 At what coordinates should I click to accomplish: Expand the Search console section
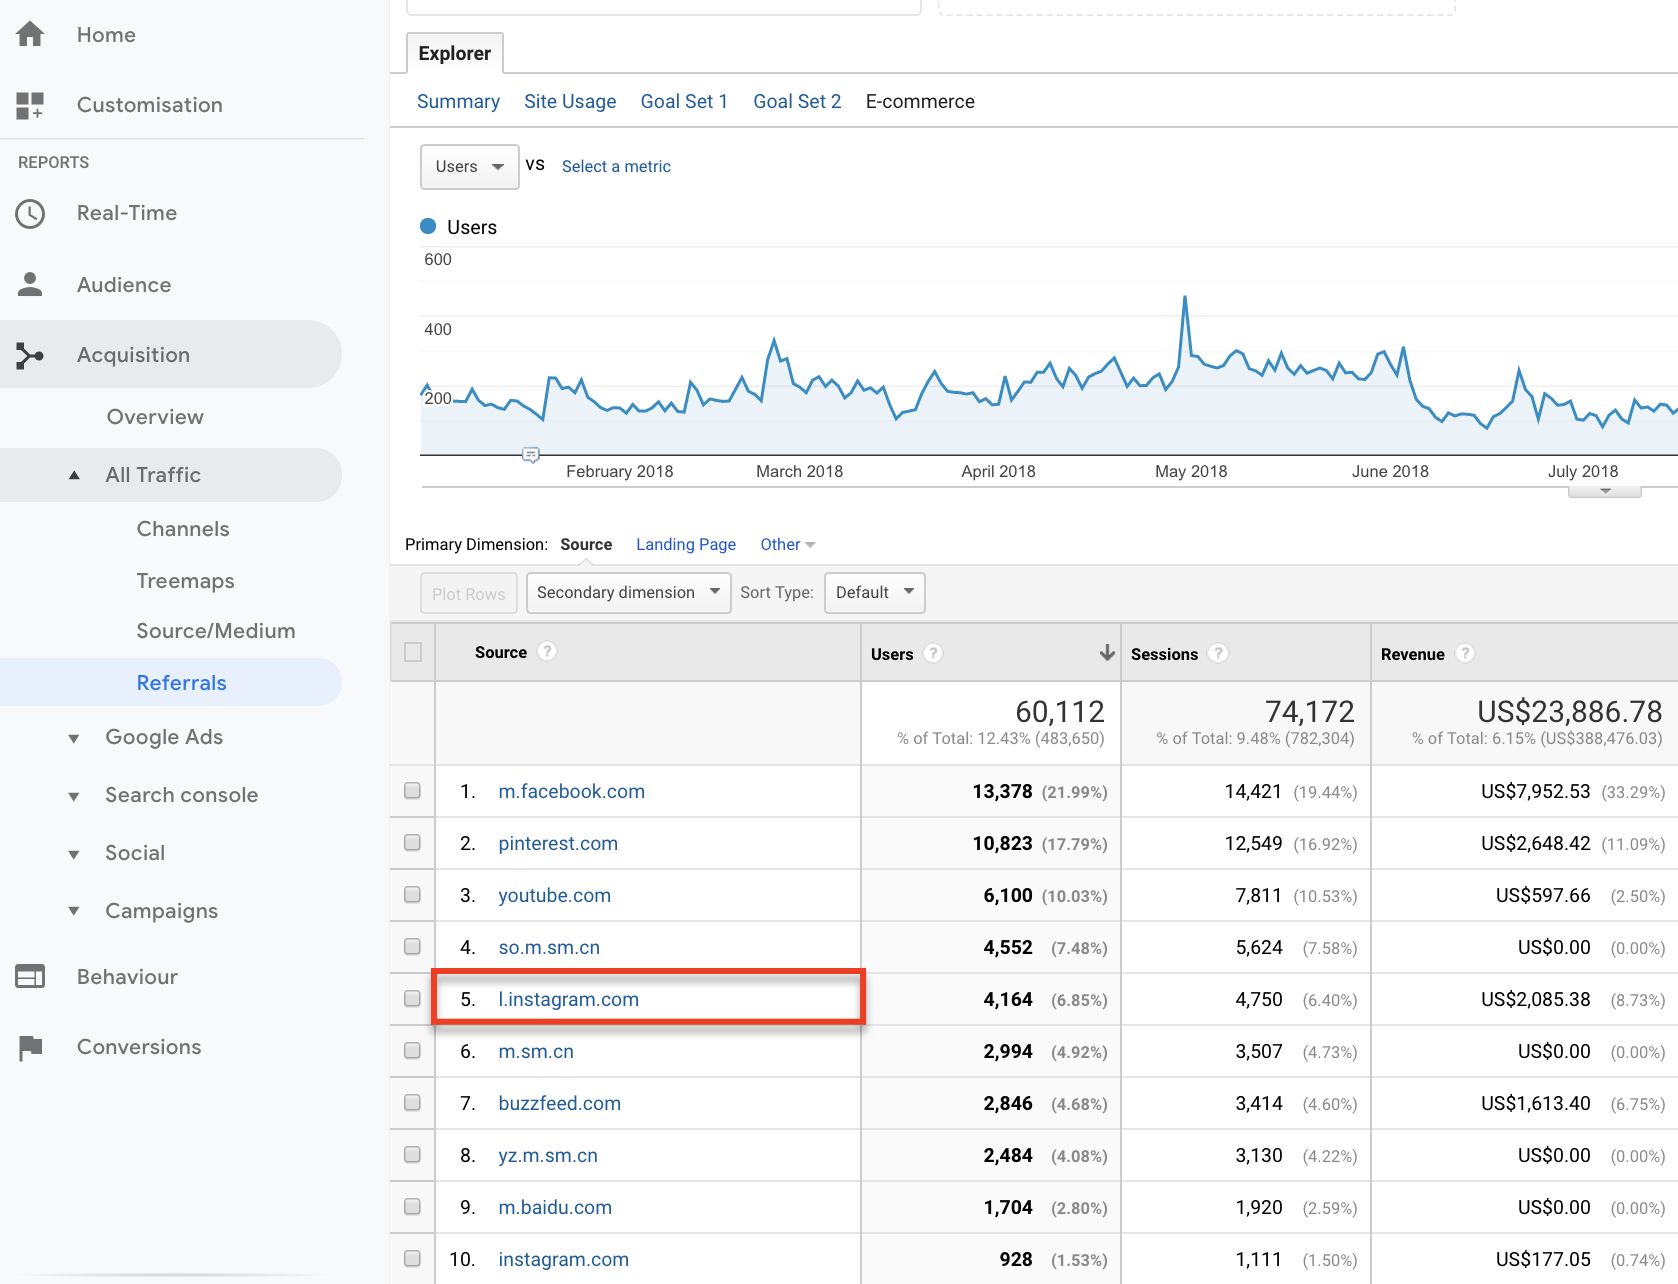[x=74, y=796]
